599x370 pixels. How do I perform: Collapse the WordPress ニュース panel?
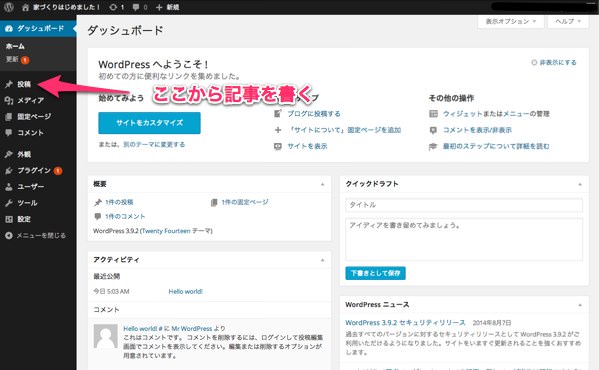580,305
